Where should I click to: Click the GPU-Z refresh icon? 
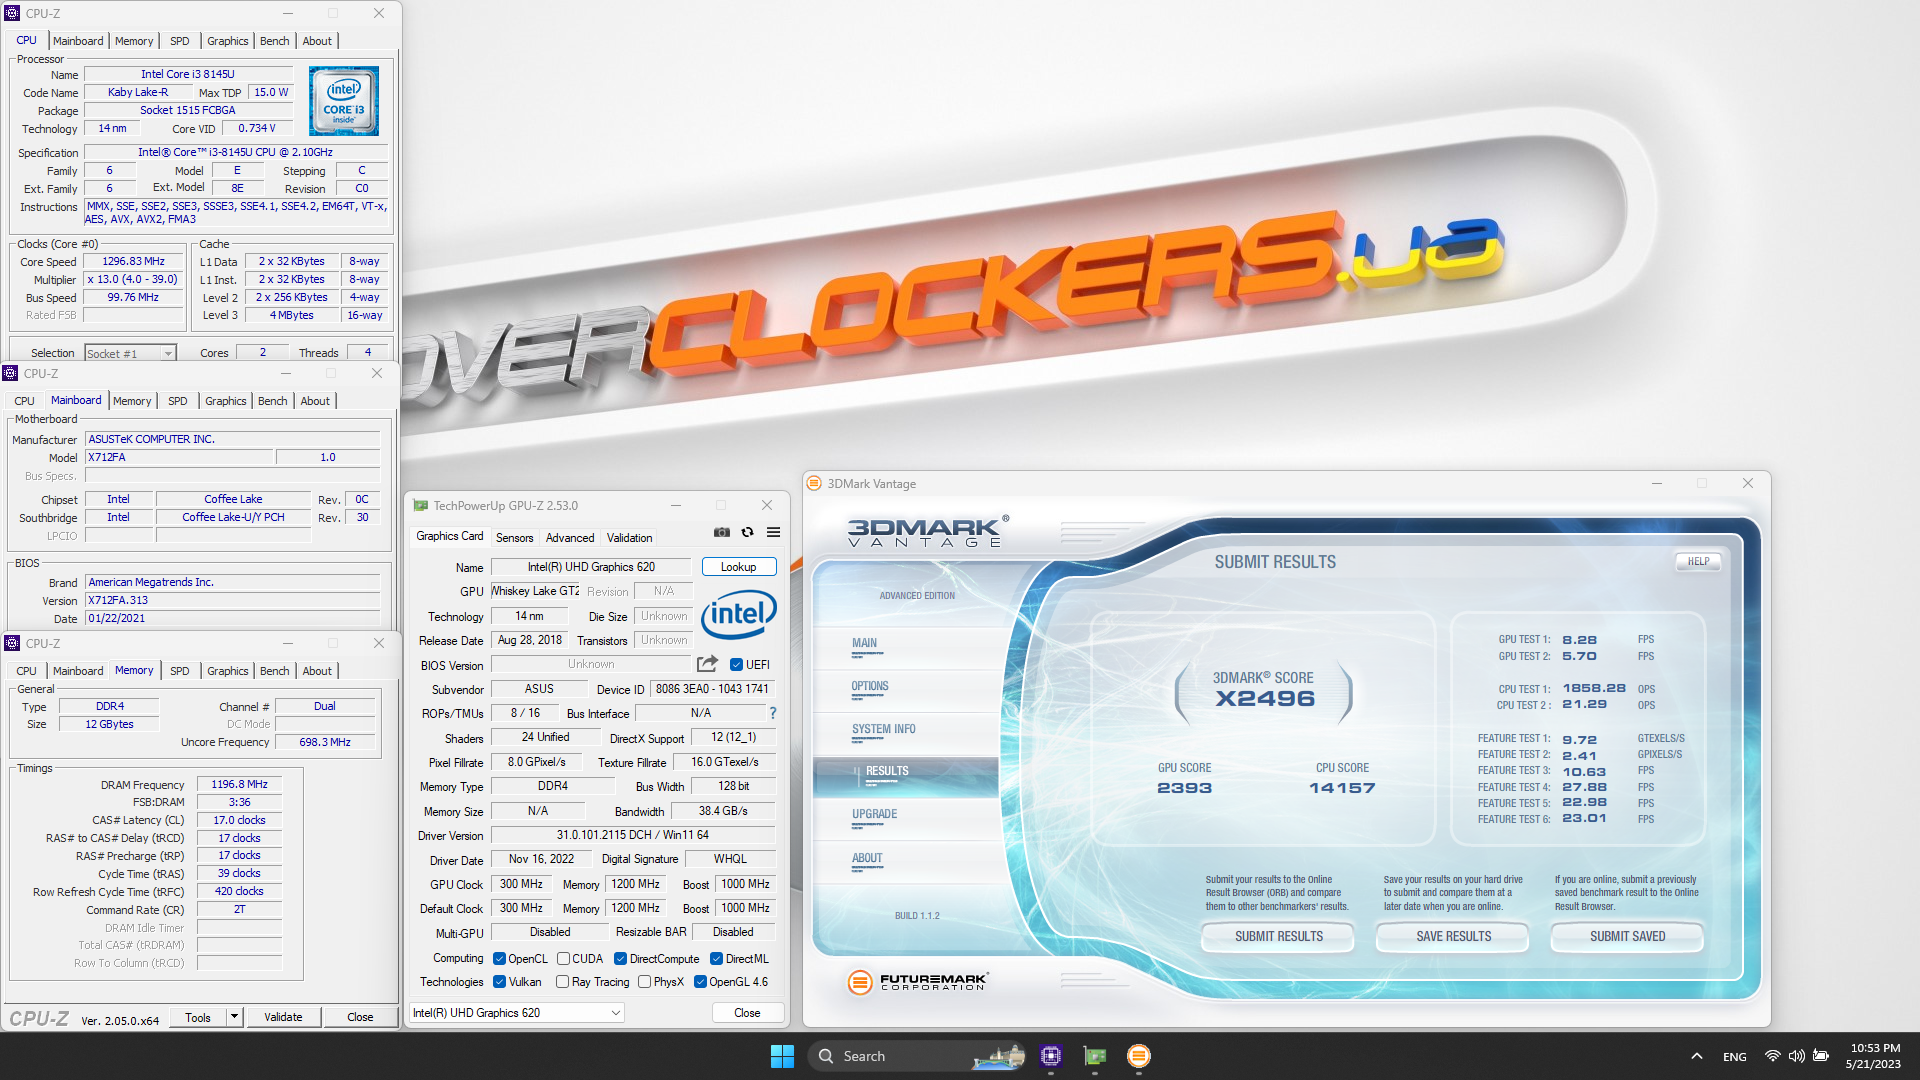(x=747, y=532)
